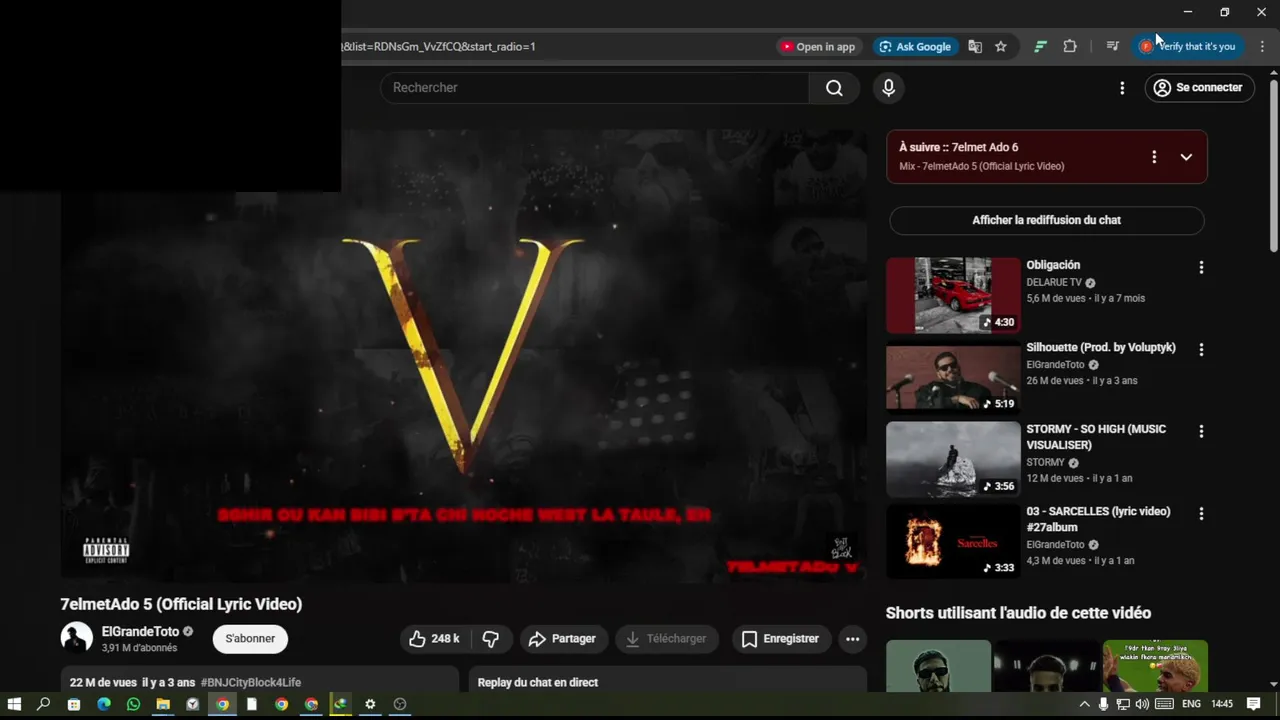Collapse the À suivre playlist panel
The width and height of the screenshot is (1280, 720).
coord(1186,157)
